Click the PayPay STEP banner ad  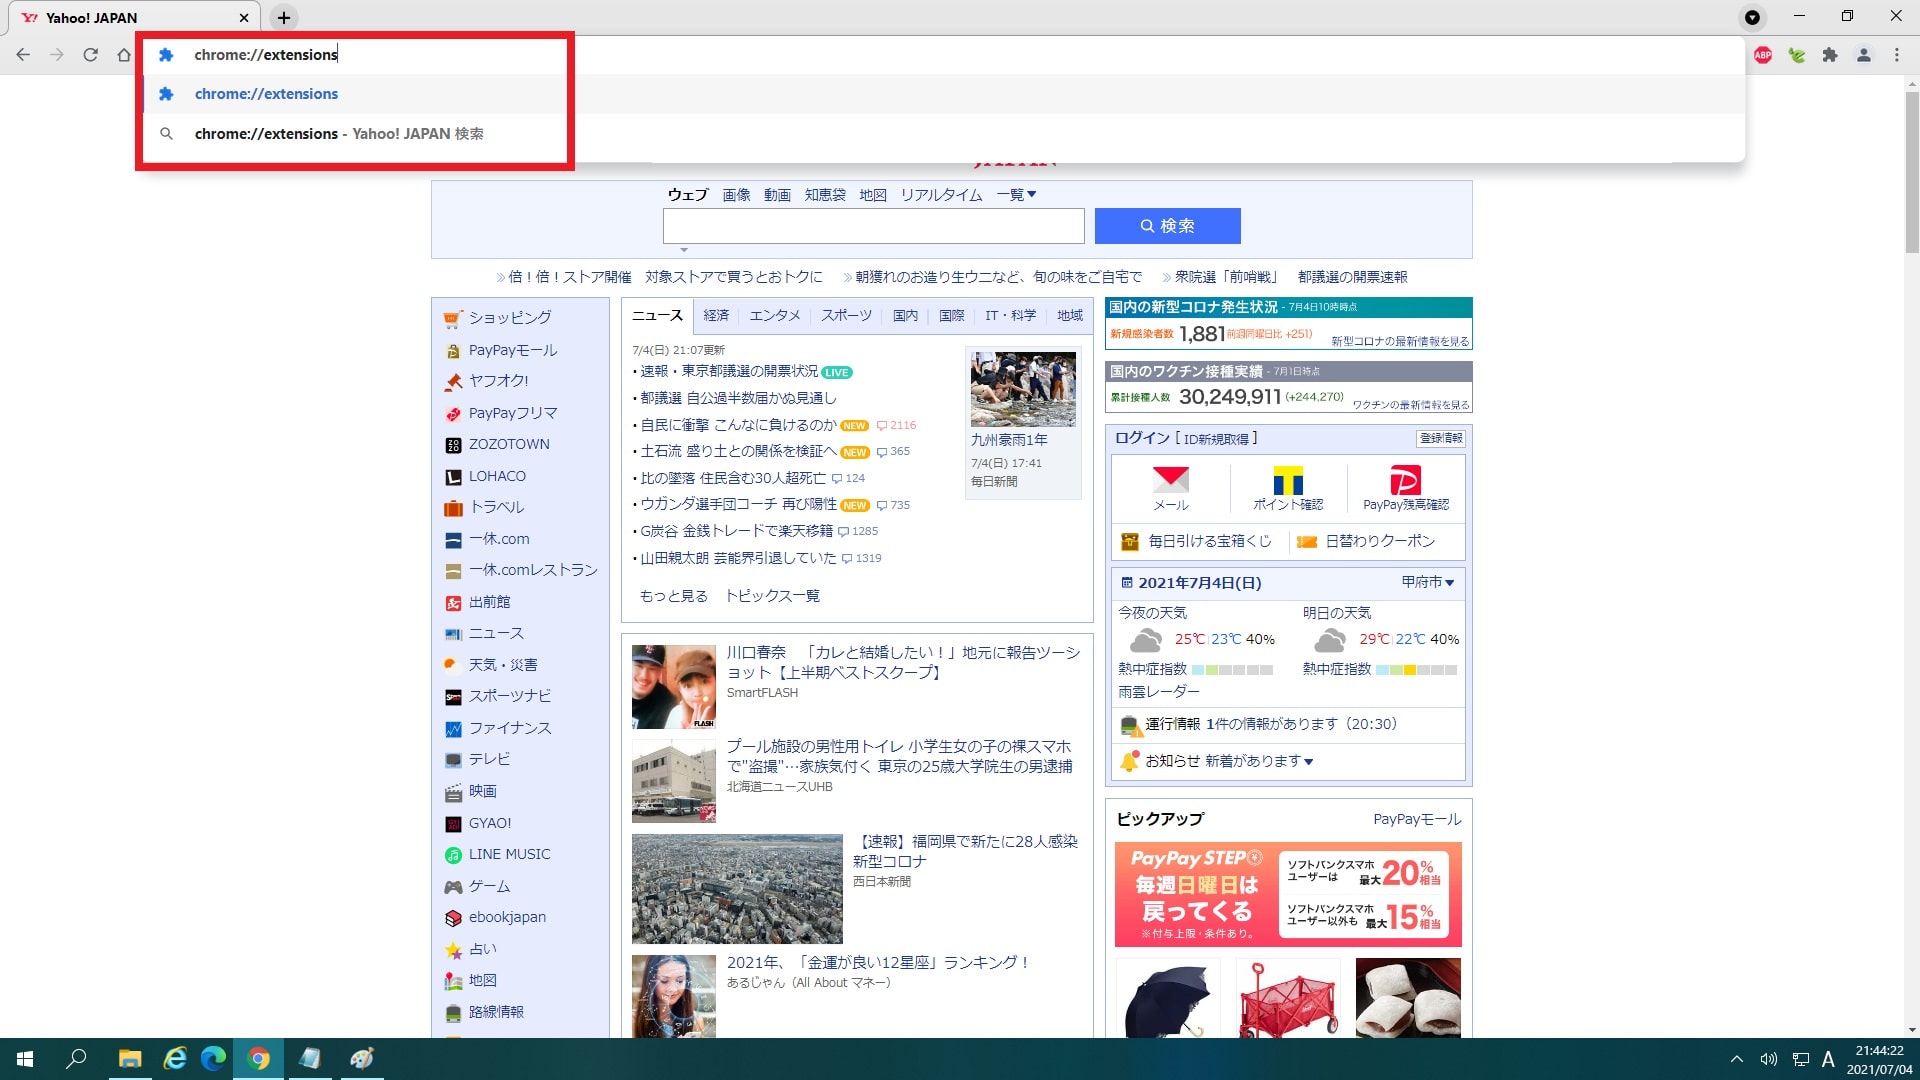point(1288,894)
